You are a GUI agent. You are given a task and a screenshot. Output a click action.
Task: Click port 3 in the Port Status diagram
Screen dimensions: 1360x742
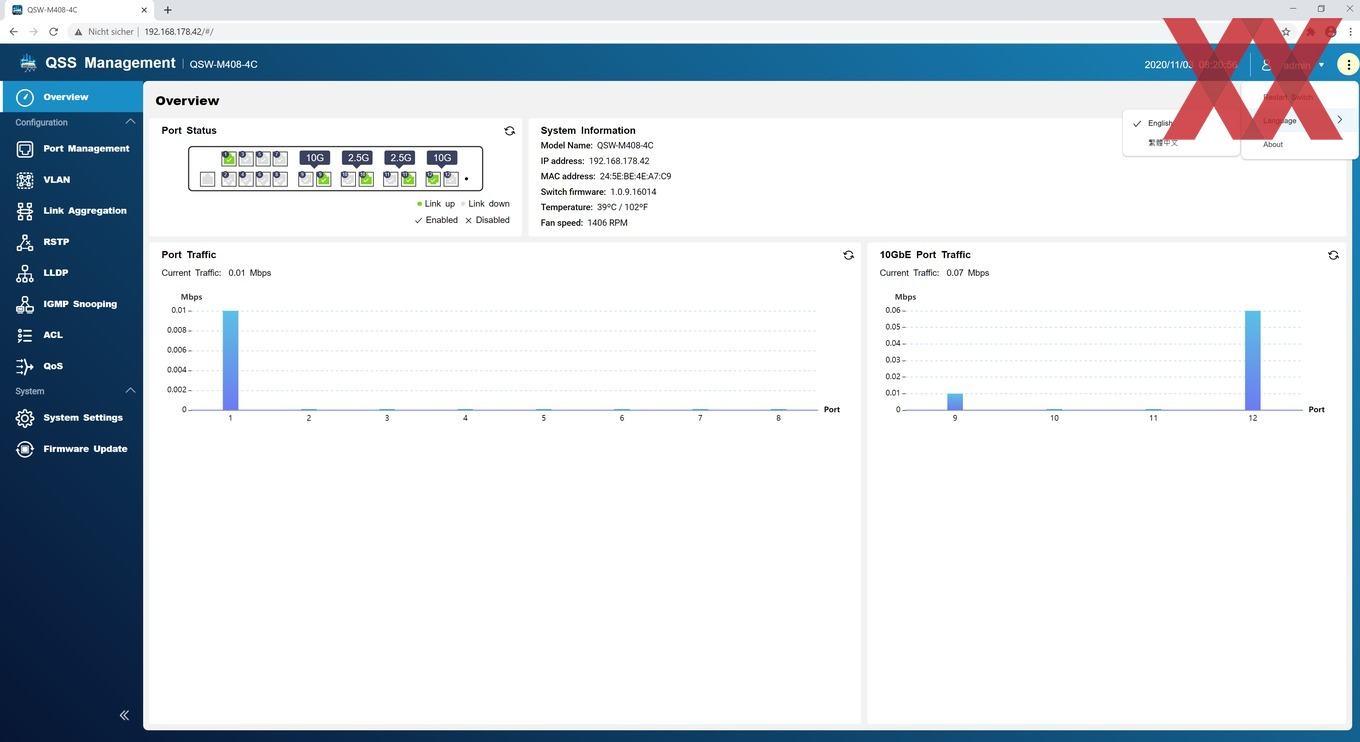(x=246, y=159)
